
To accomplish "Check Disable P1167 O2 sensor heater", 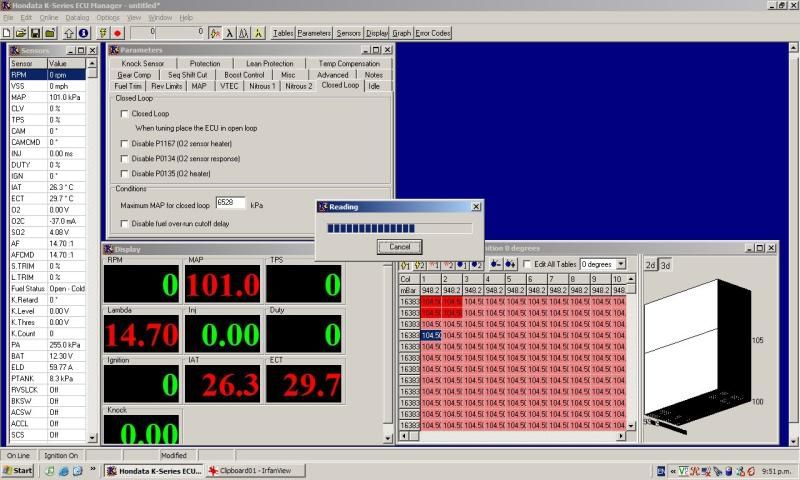I will (x=124, y=144).
